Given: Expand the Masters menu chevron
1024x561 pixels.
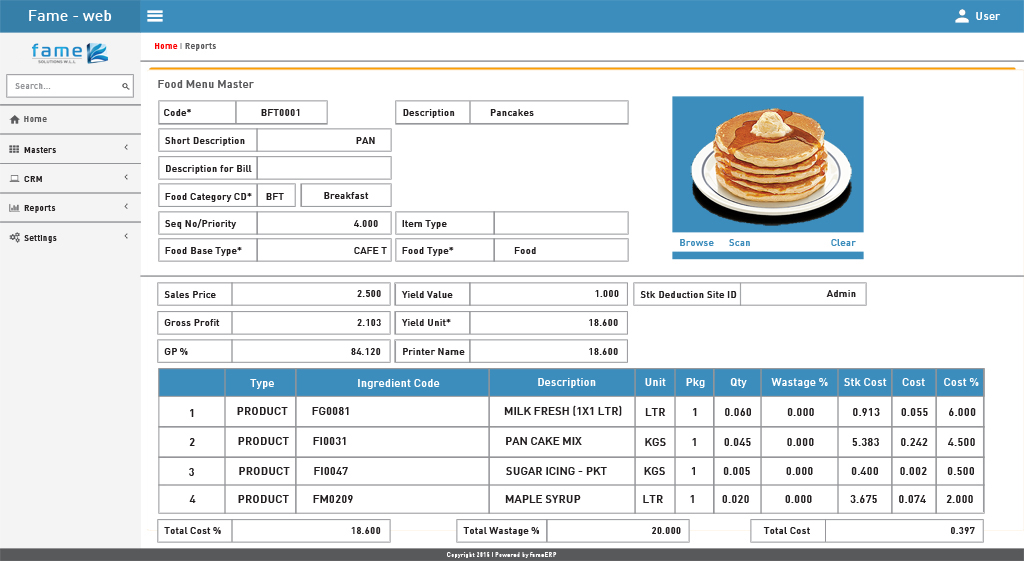Looking at the screenshot, I should click(126, 149).
